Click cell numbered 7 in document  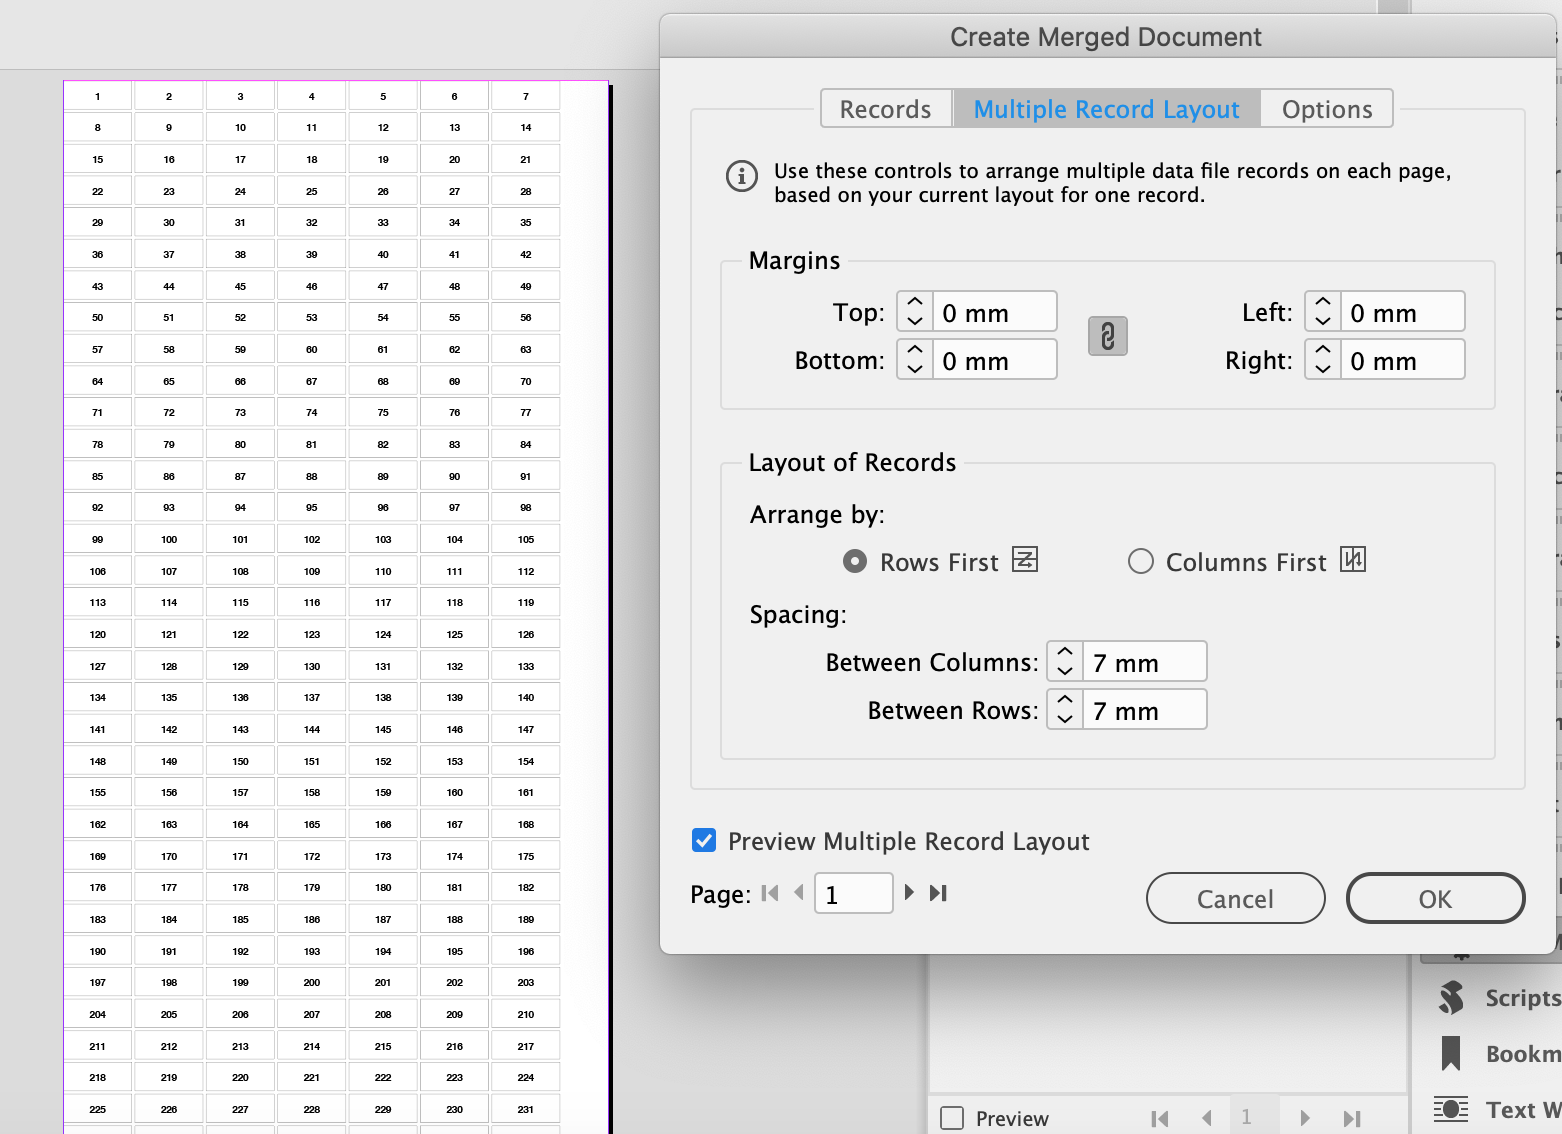coord(526,96)
